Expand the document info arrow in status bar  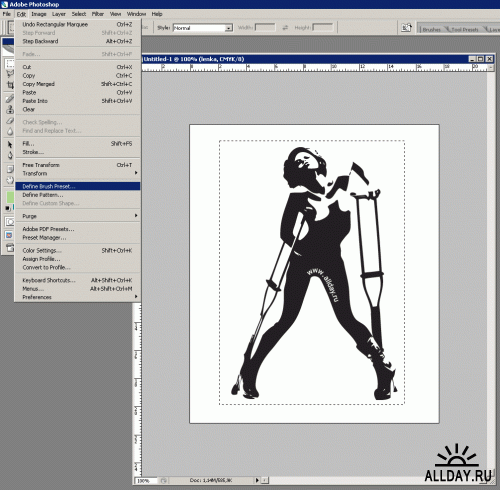click(257, 480)
